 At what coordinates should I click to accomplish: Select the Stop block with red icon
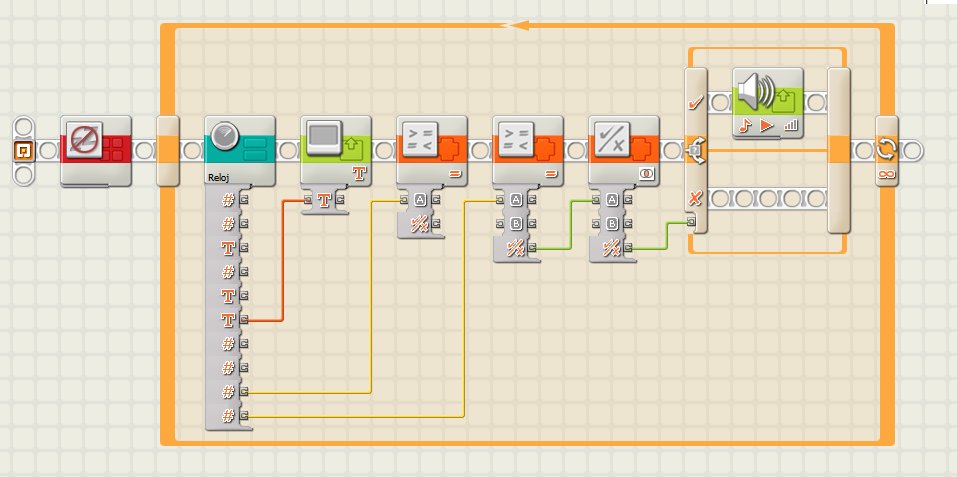coord(96,151)
